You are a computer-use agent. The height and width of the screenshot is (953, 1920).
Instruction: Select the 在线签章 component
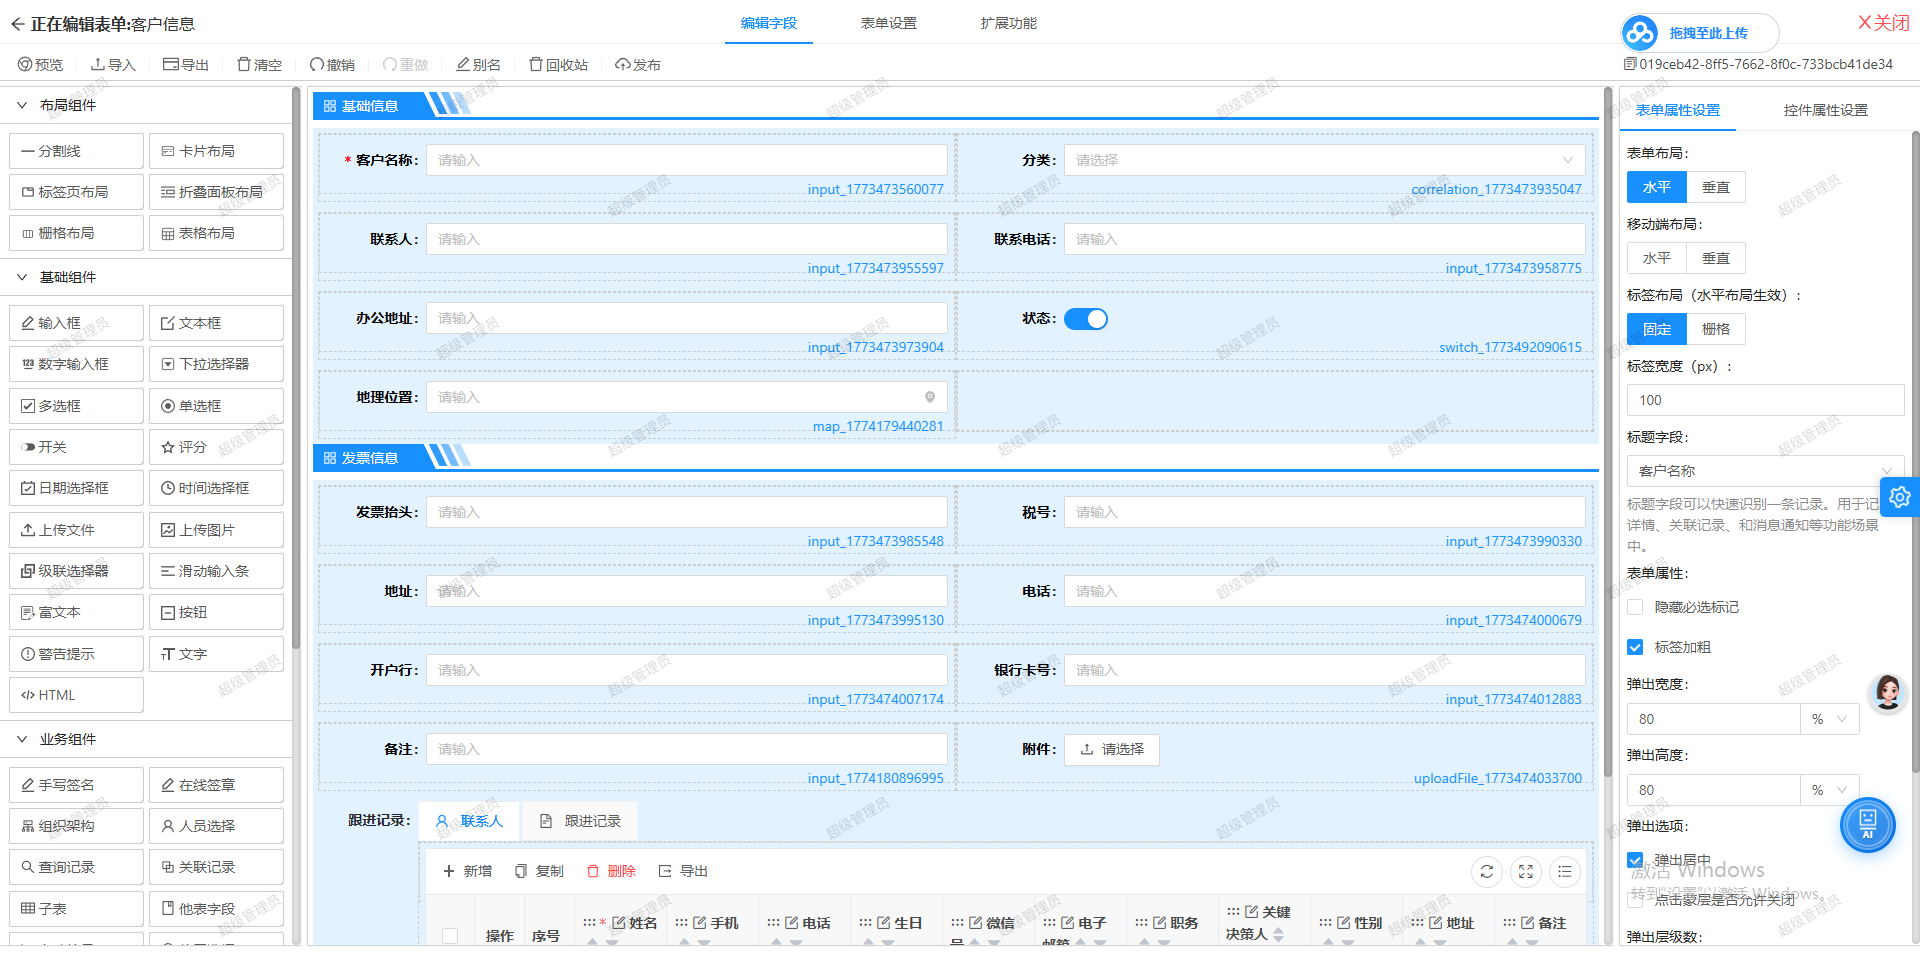tap(216, 785)
